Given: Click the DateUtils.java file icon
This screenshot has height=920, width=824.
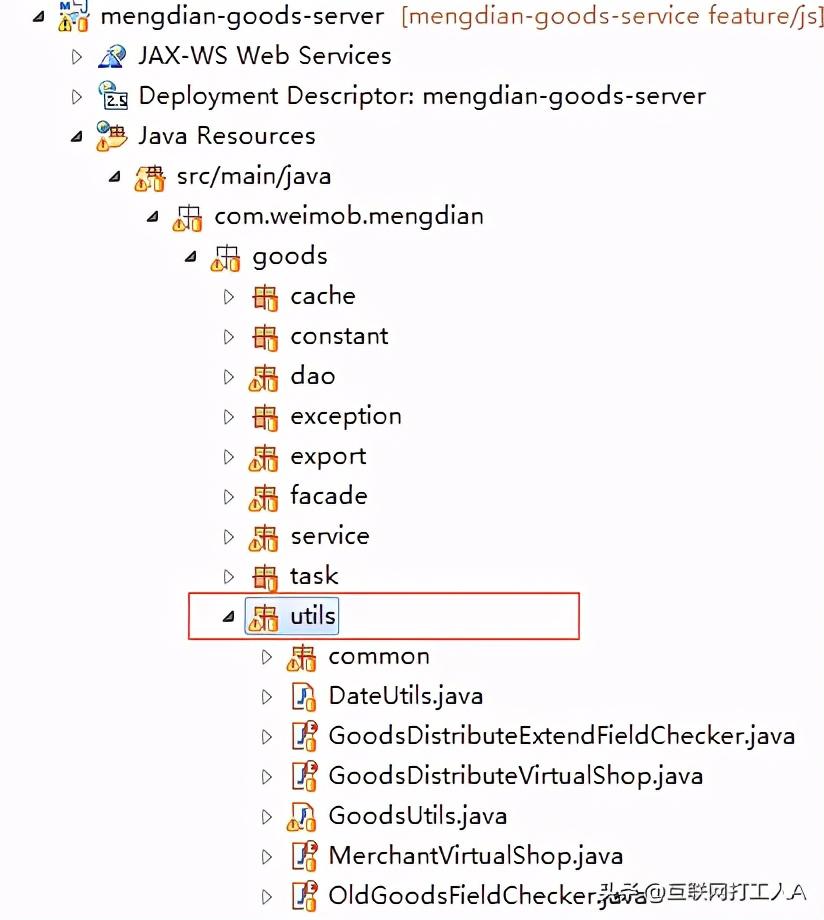Looking at the screenshot, I should (x=303, y=696).
